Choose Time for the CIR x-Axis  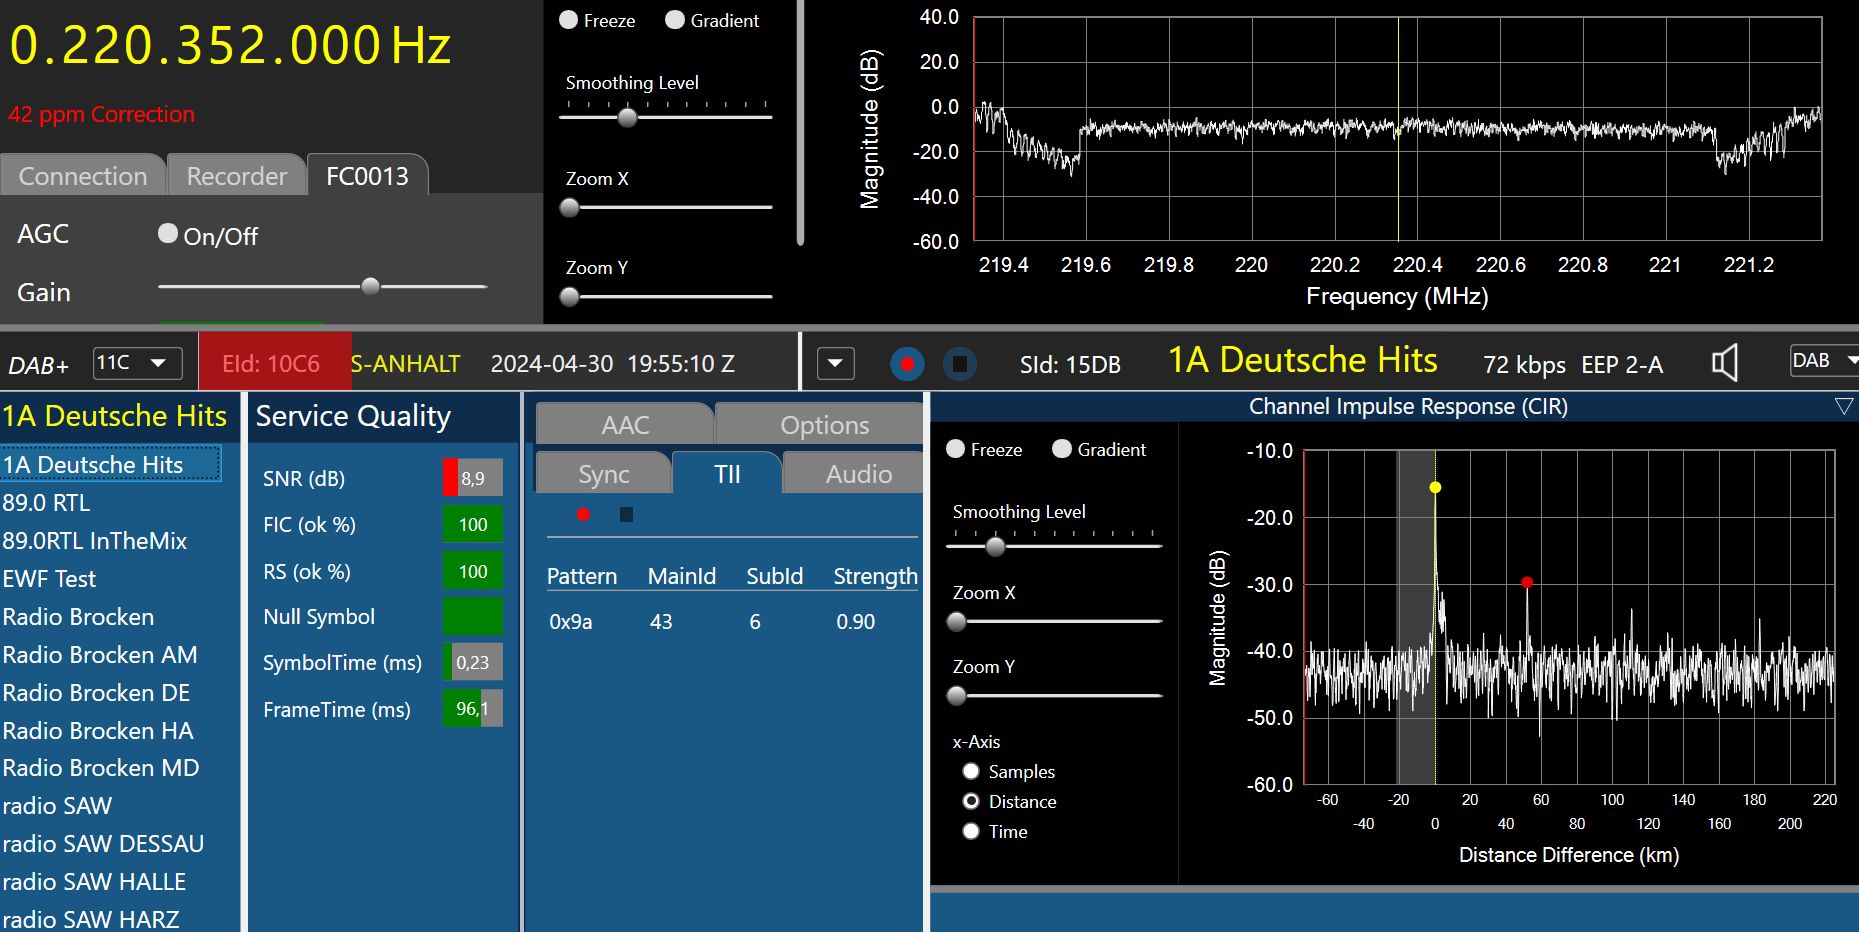click(x=971, y=831)
